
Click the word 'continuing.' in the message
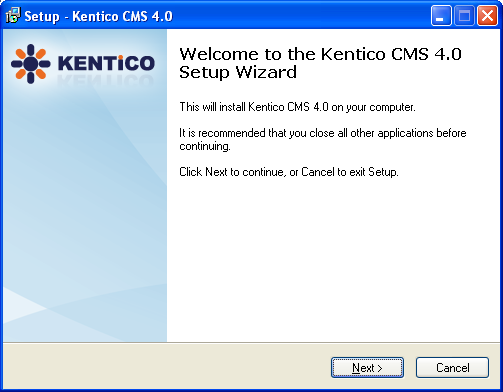205,146
